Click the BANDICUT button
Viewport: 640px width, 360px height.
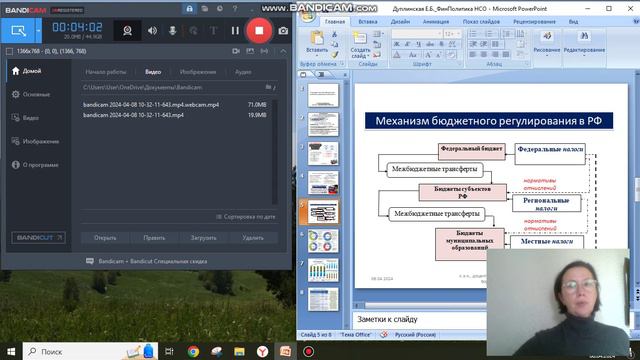(x=38, y=238)
